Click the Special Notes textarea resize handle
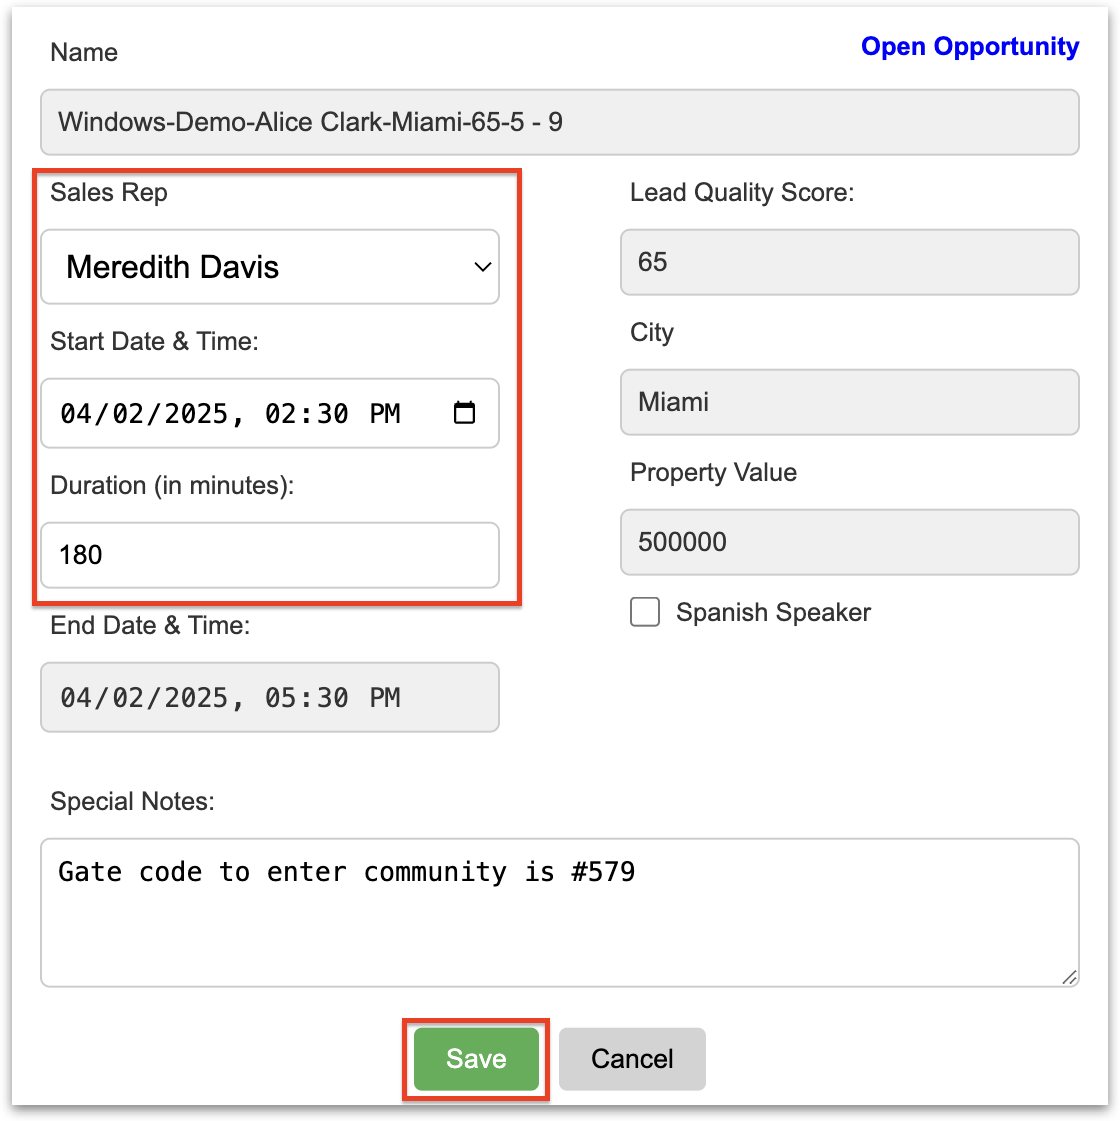1120x1121 pixels. pos(1069,977)
